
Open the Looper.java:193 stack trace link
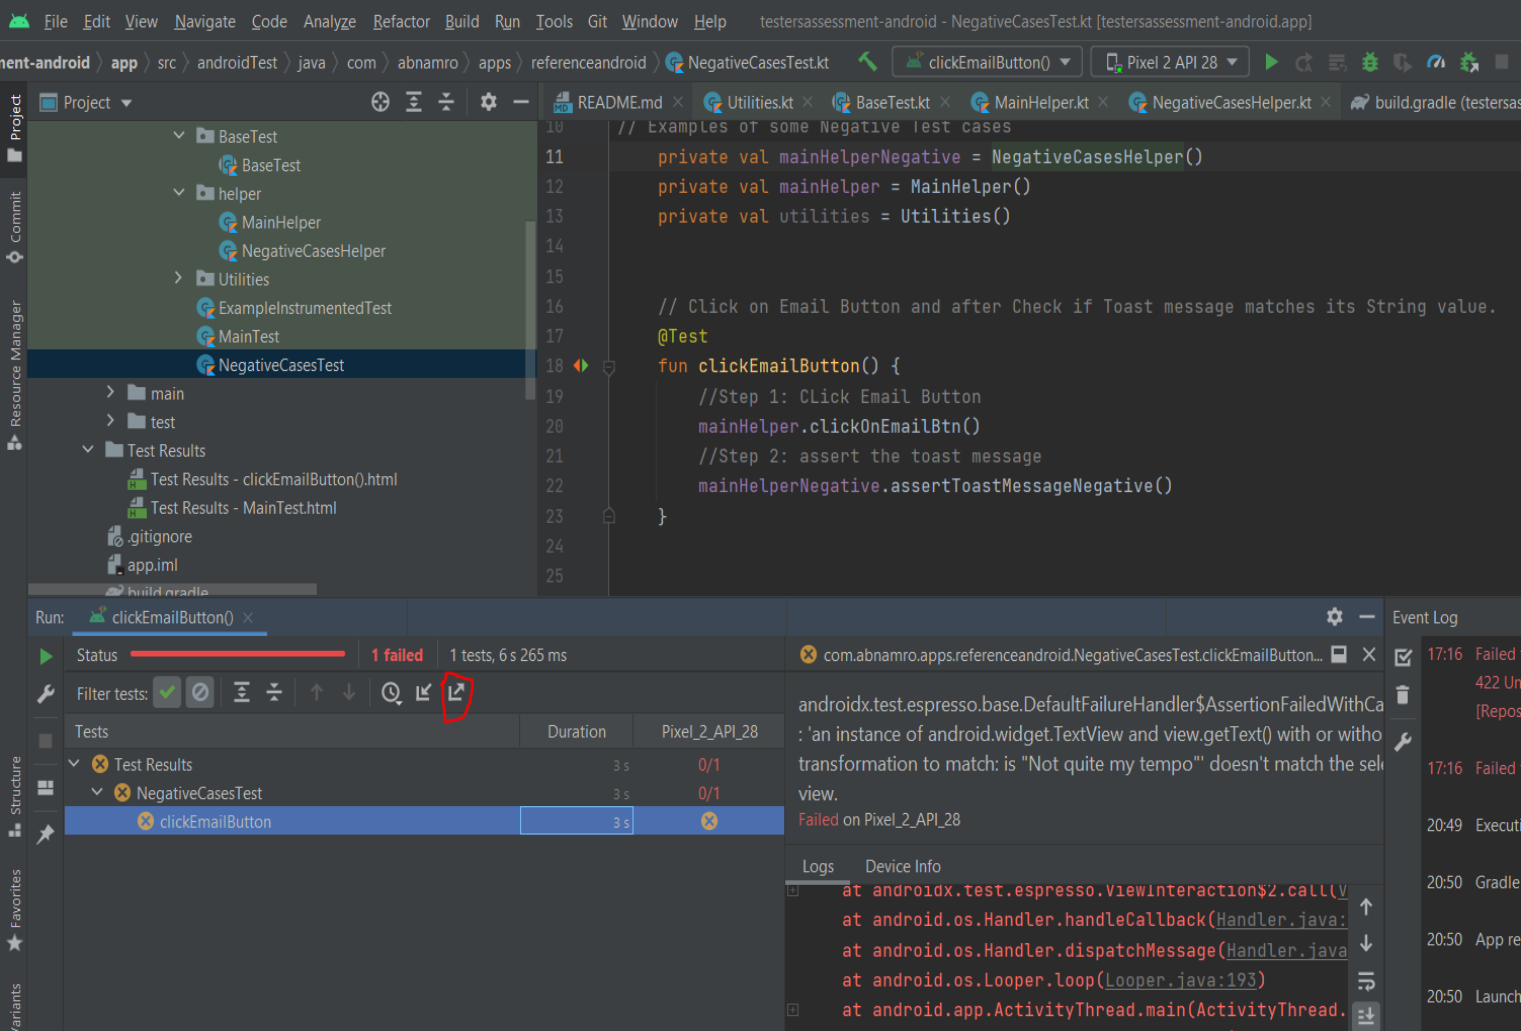[x=1181, y=980]
